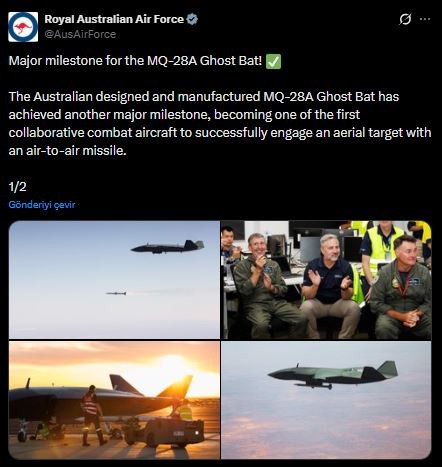Screen dimensions: 442x467
Task: Click the 1/2 thread indicator text
Action: pos(17,187)
